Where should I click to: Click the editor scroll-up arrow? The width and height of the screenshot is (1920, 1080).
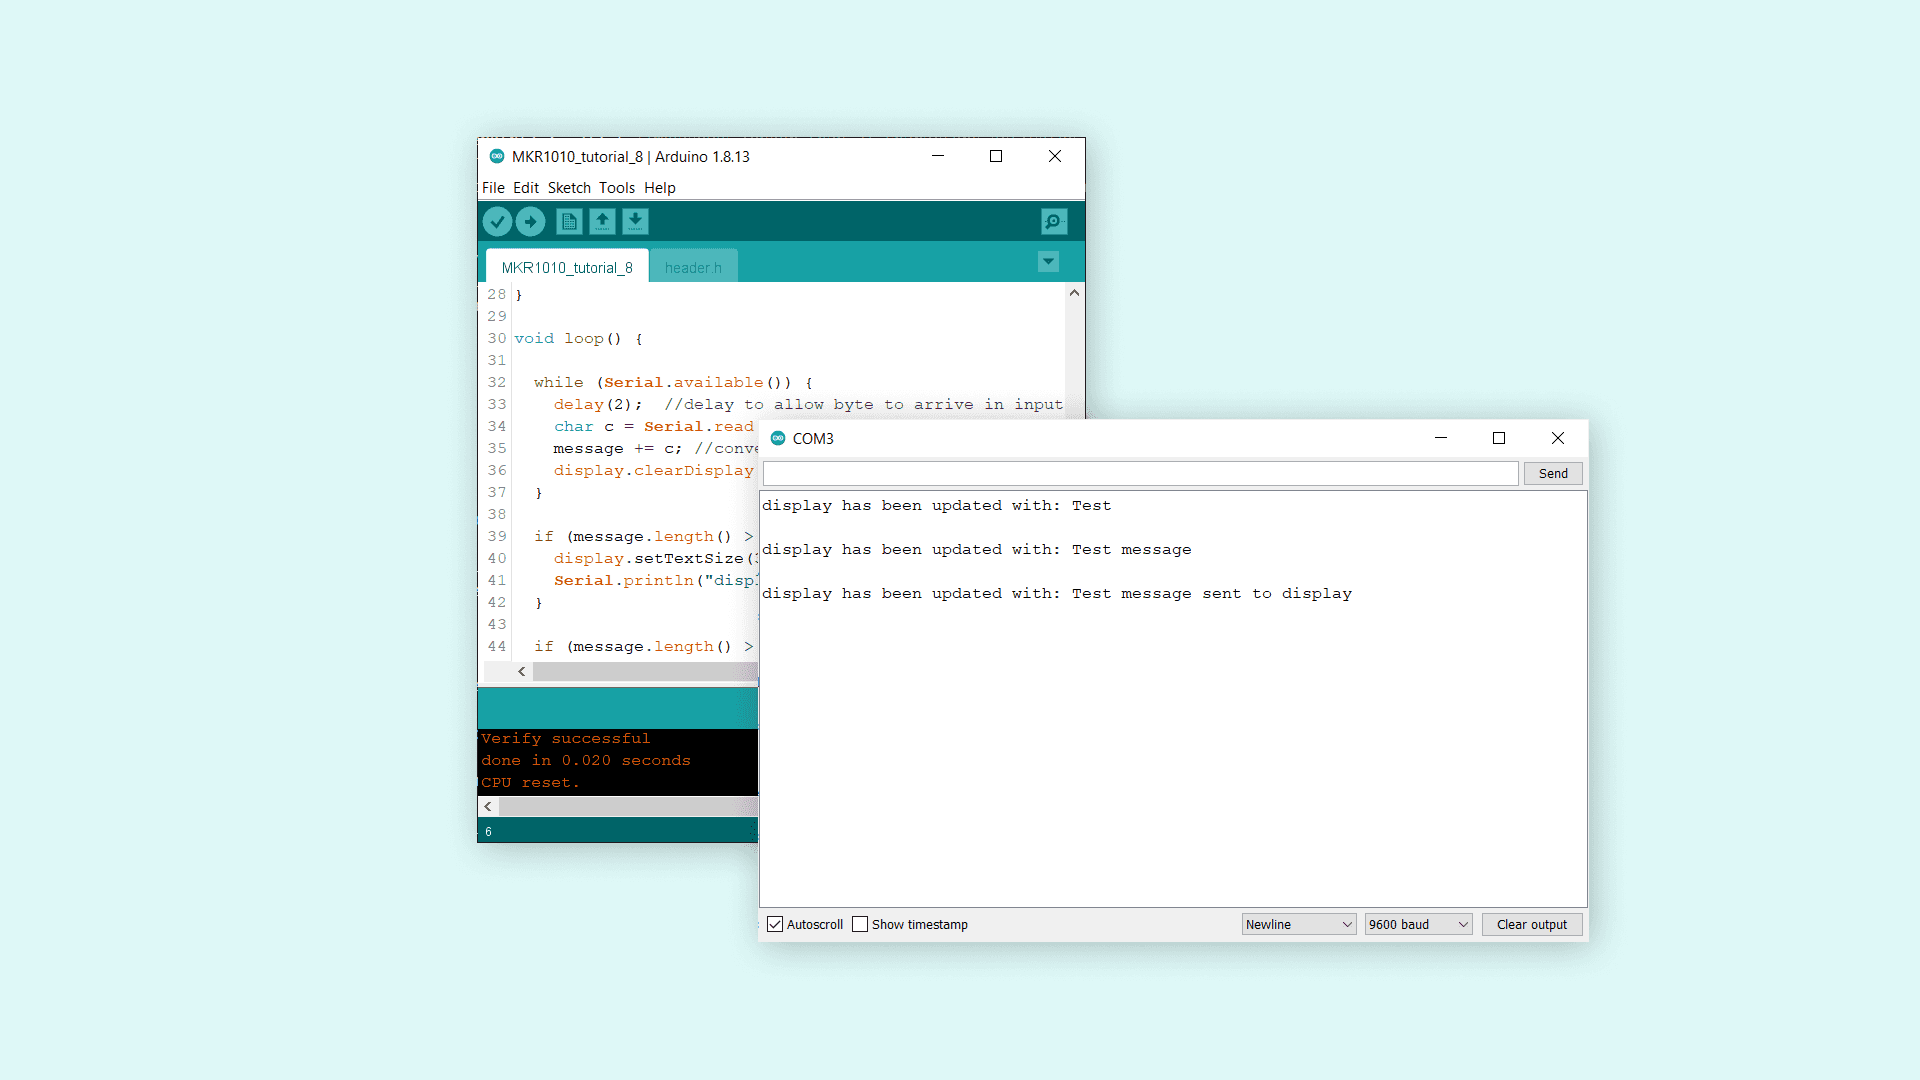point(1074,293)
